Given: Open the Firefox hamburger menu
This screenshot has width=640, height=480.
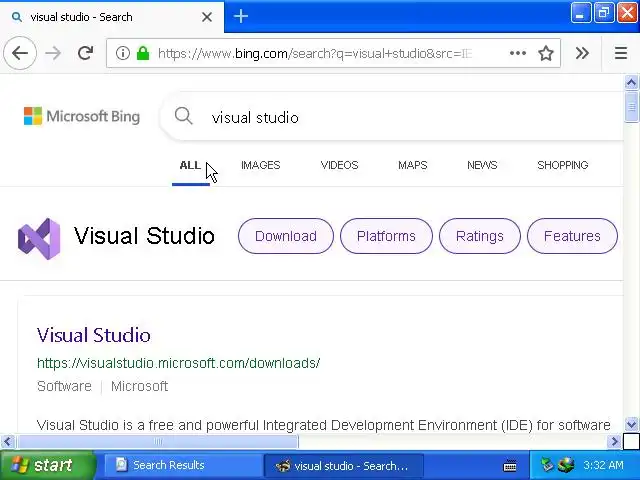Looking at the screenshot, I should [x=621, y=53].
